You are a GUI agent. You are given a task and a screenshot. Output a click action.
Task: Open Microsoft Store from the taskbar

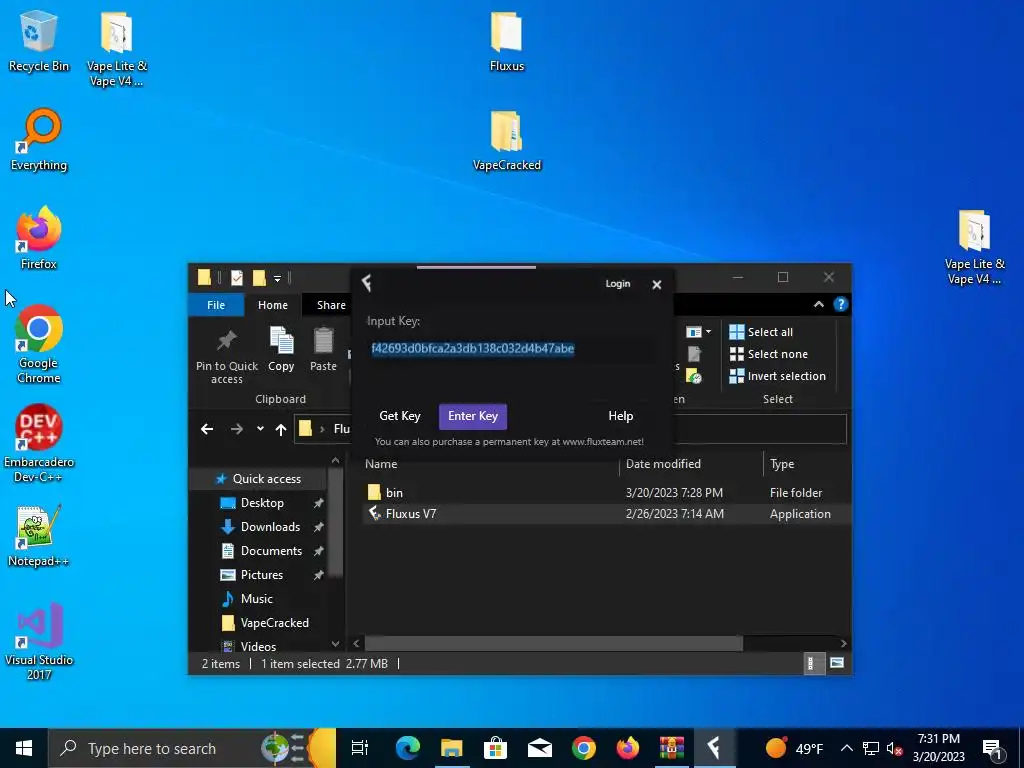[496, 748]
